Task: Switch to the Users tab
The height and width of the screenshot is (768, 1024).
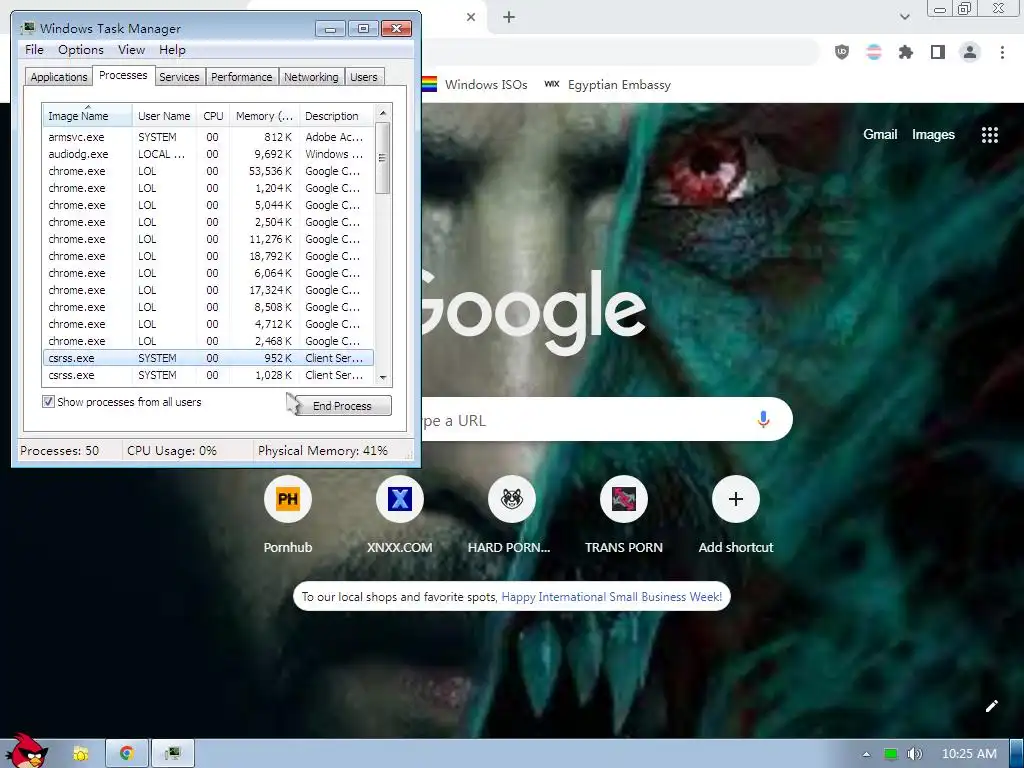Action: pos(363,76)
